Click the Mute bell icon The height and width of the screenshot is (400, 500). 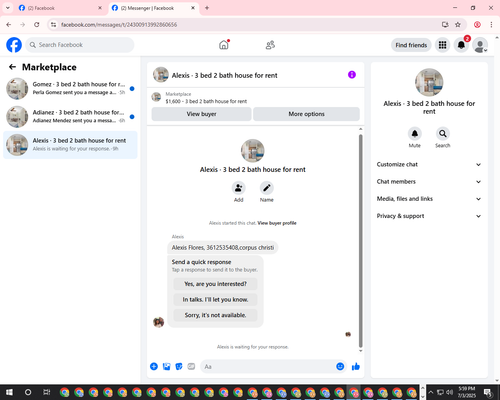(415, 134)
